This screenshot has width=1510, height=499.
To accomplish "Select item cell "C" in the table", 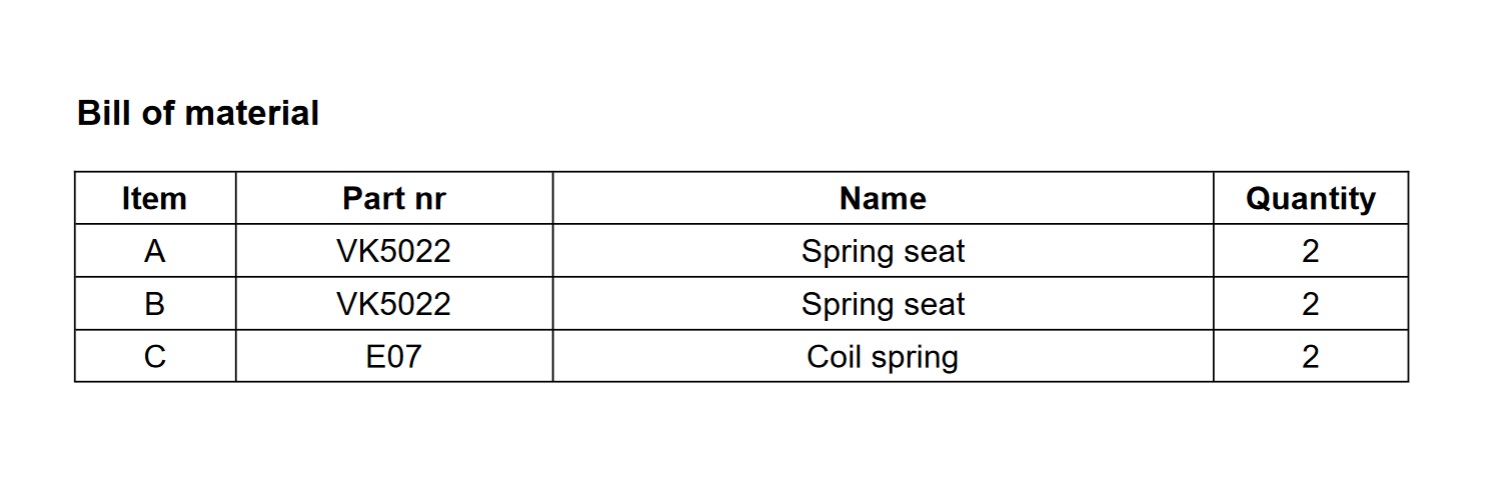I will (x=154, y=357).
